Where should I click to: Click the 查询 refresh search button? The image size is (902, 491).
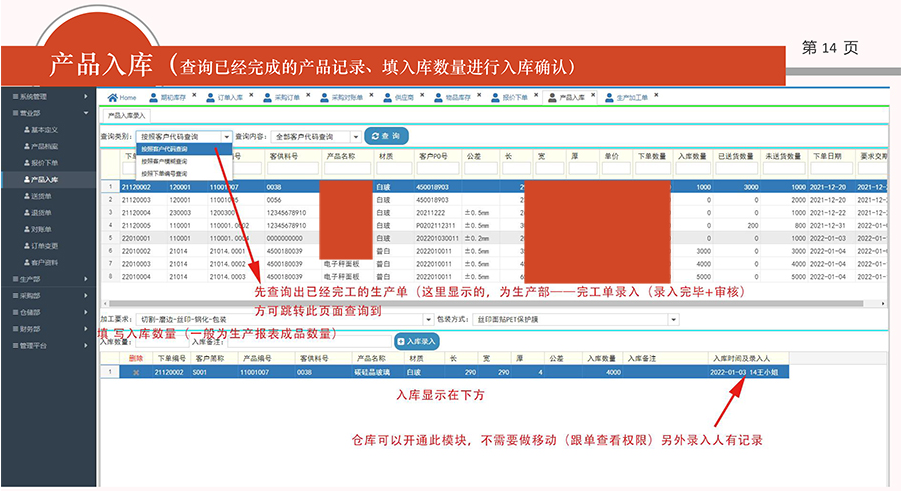[x=387, y=136]
